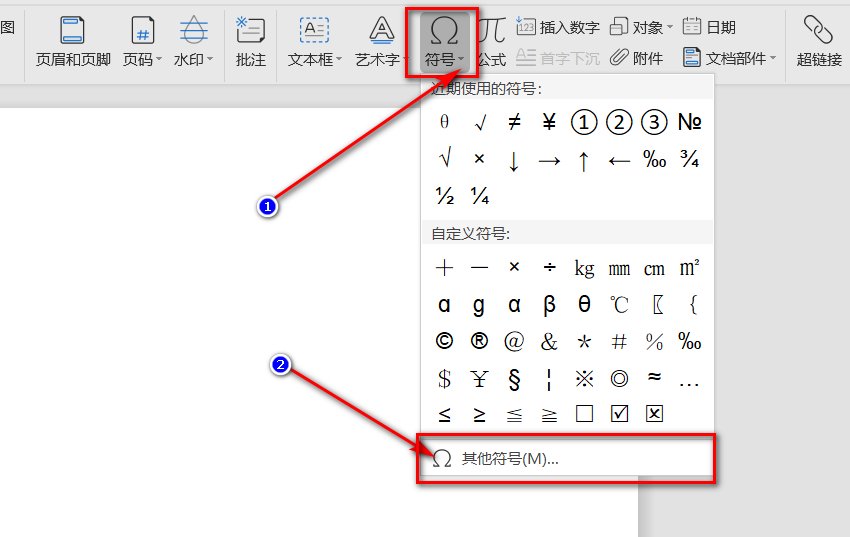Viewport: 850px width, 537px height.
Task: Open the 公式 formula editor
Action: [x=492, y=42]
